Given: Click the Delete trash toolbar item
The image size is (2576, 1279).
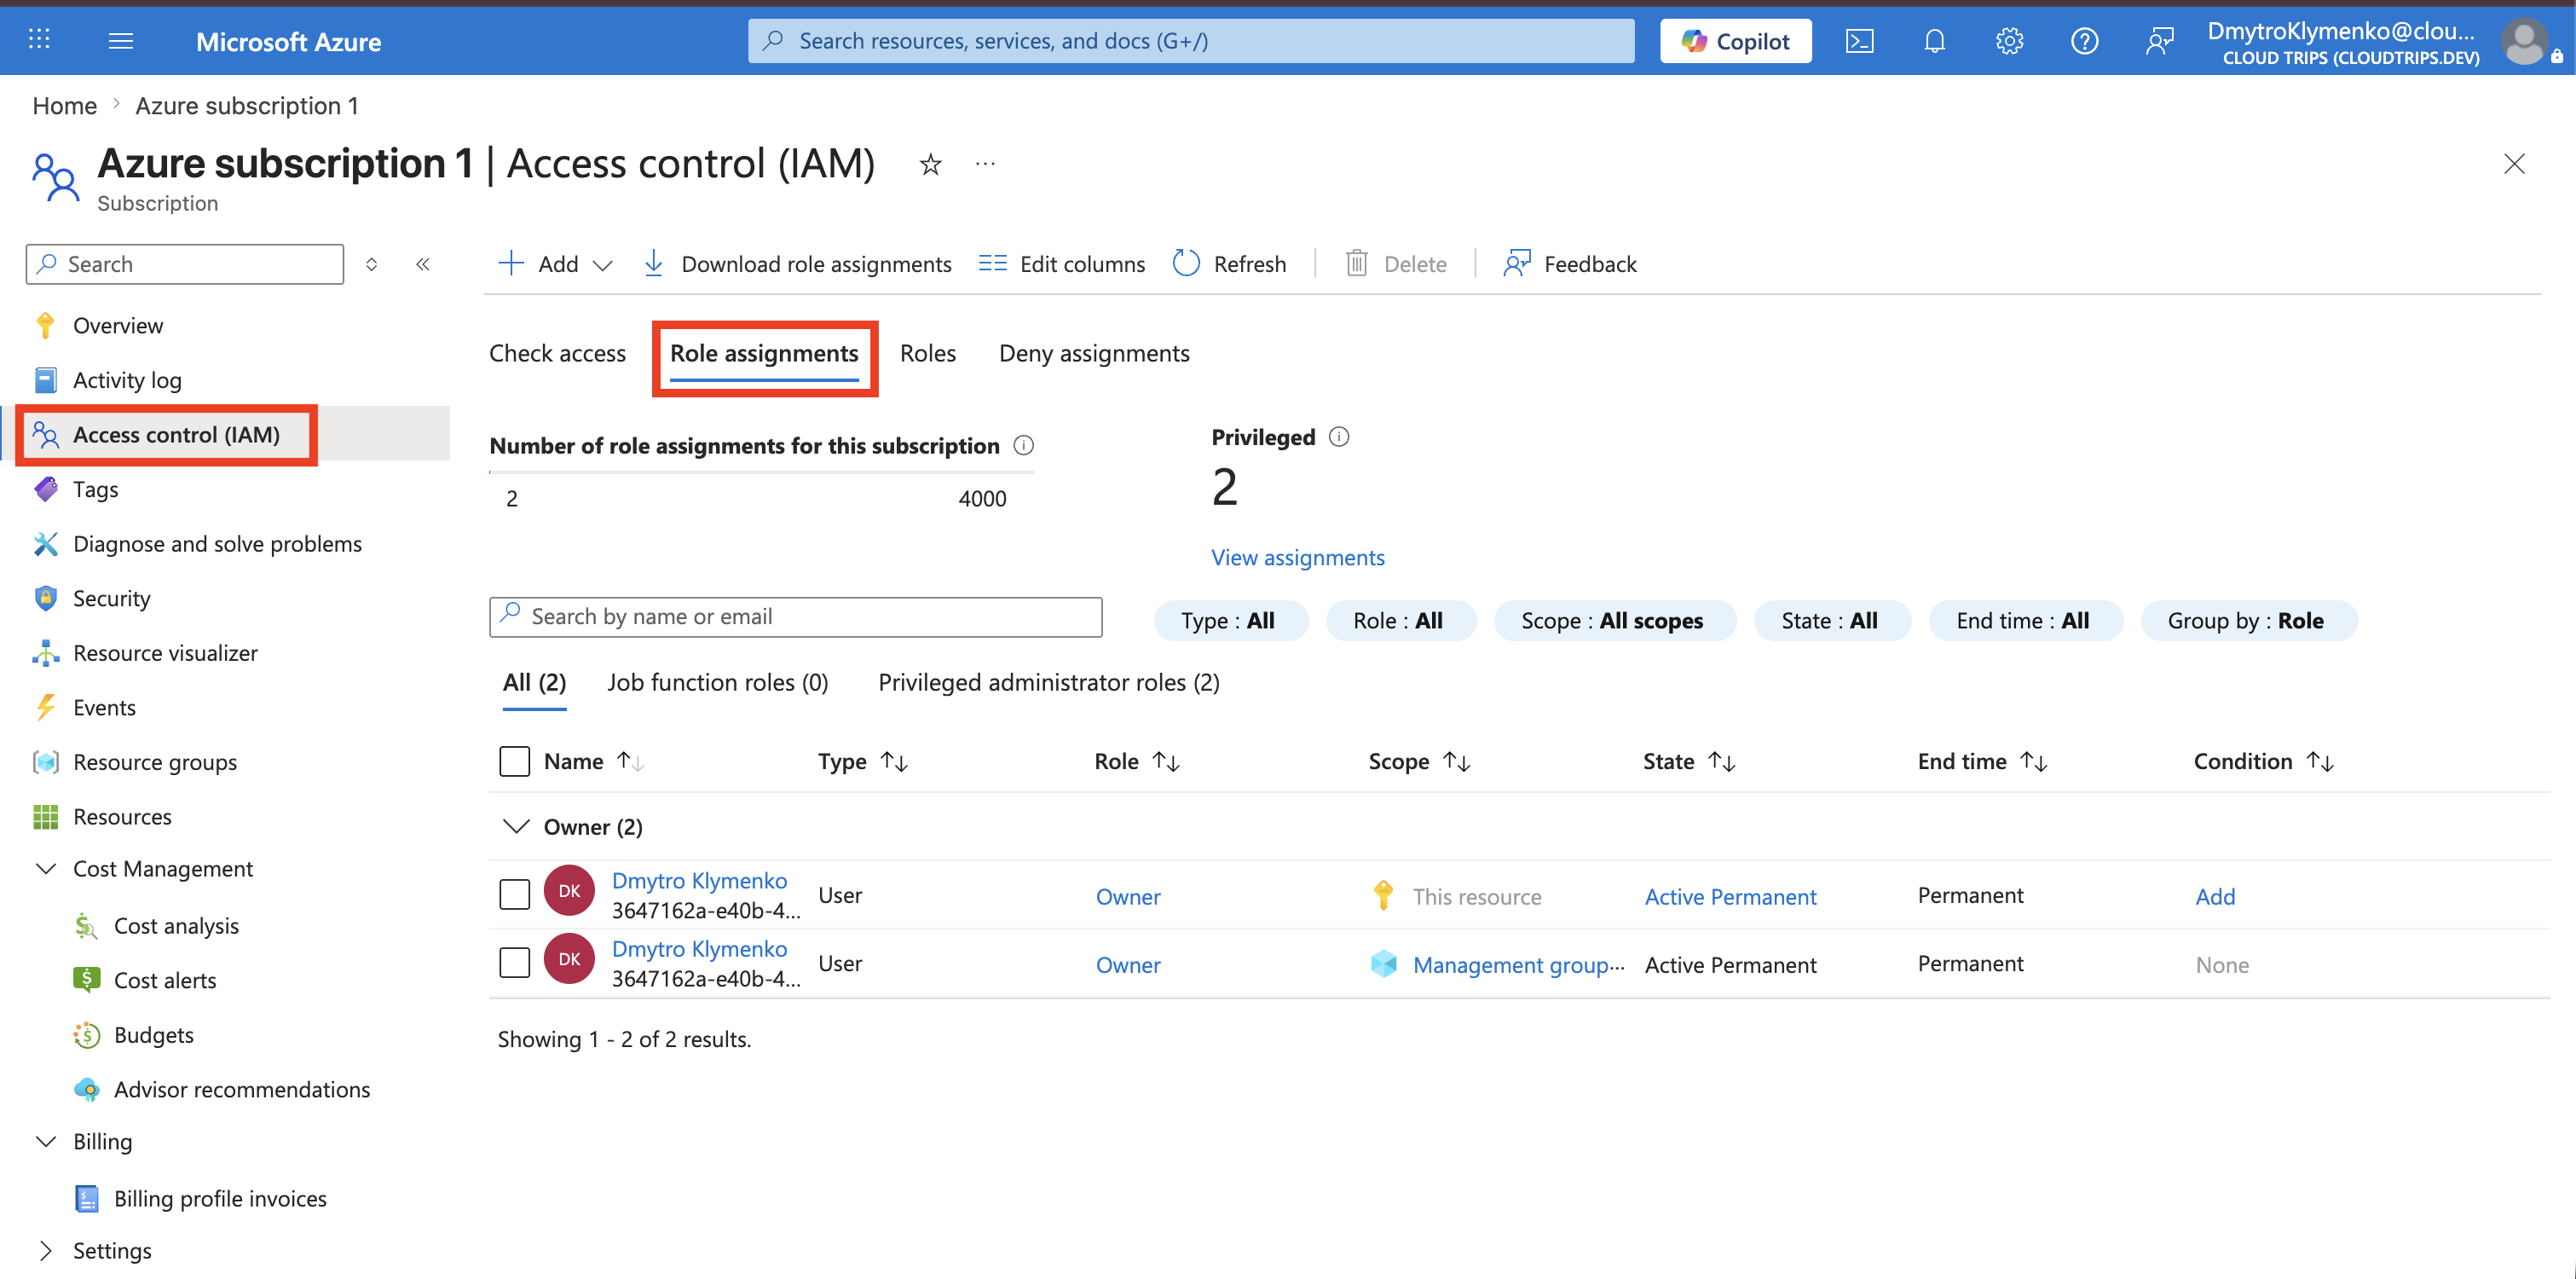Looking at the screenshot, I should click(1396, 264).
